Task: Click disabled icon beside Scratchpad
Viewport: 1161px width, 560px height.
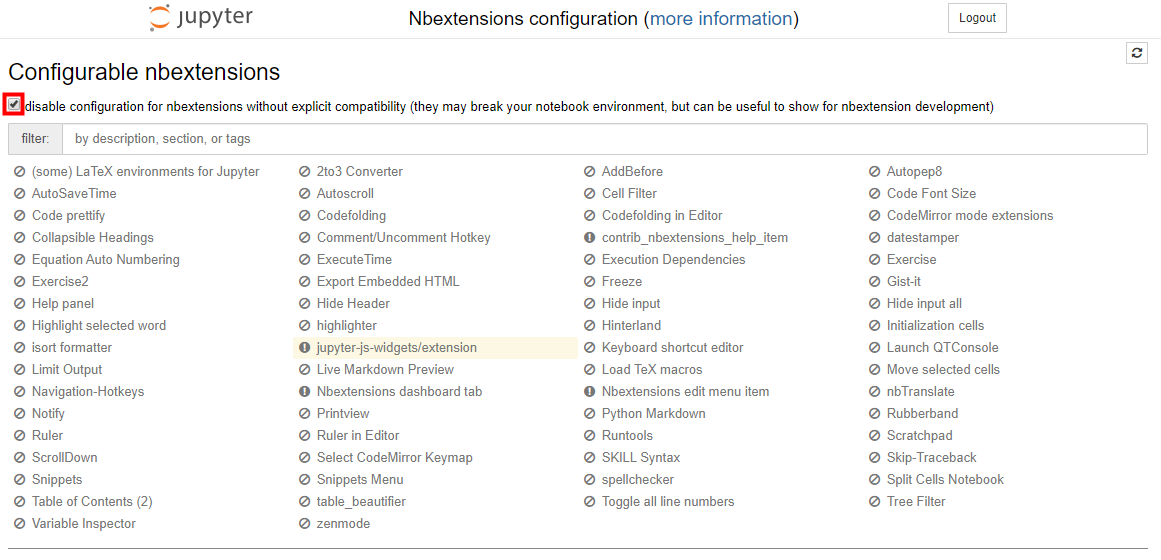Action: coord(874,436)
